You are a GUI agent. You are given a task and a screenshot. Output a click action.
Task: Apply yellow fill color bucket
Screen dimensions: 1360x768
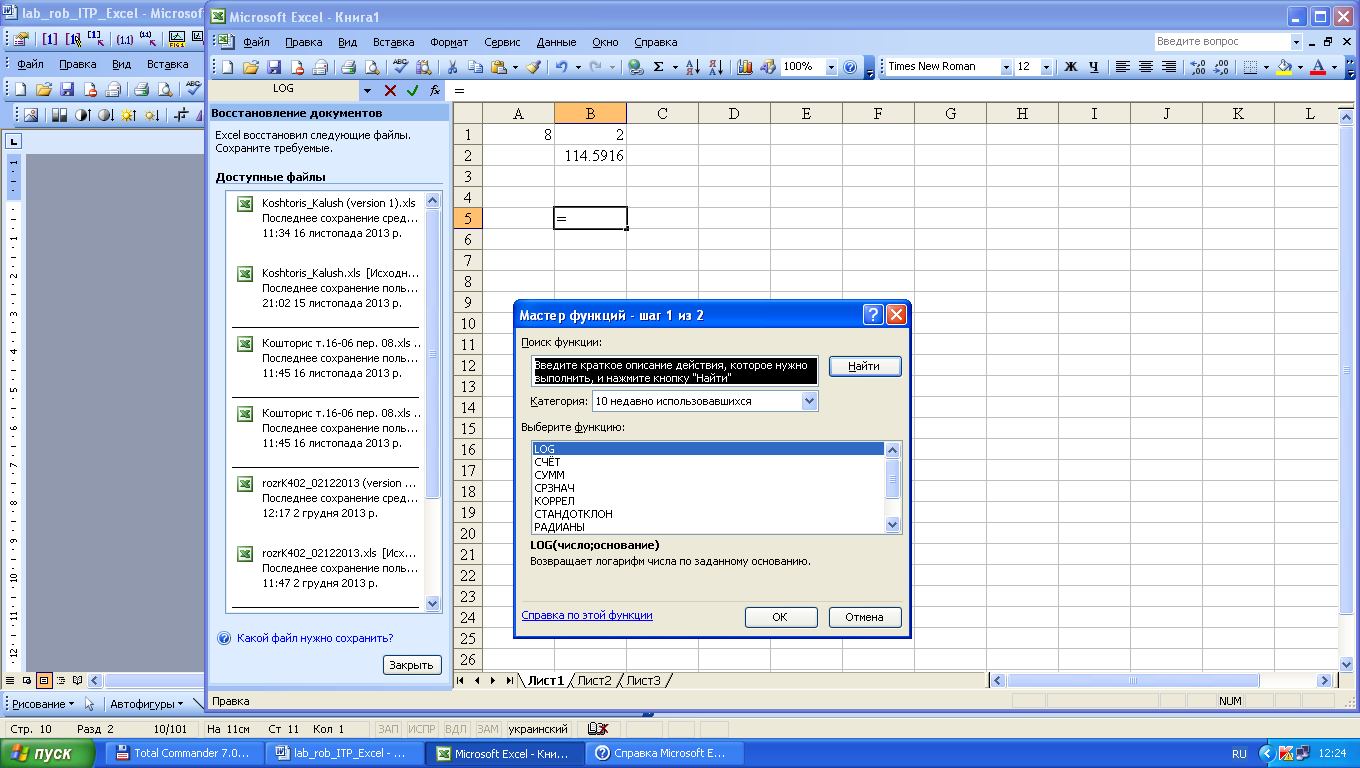tap(1286, 67)
